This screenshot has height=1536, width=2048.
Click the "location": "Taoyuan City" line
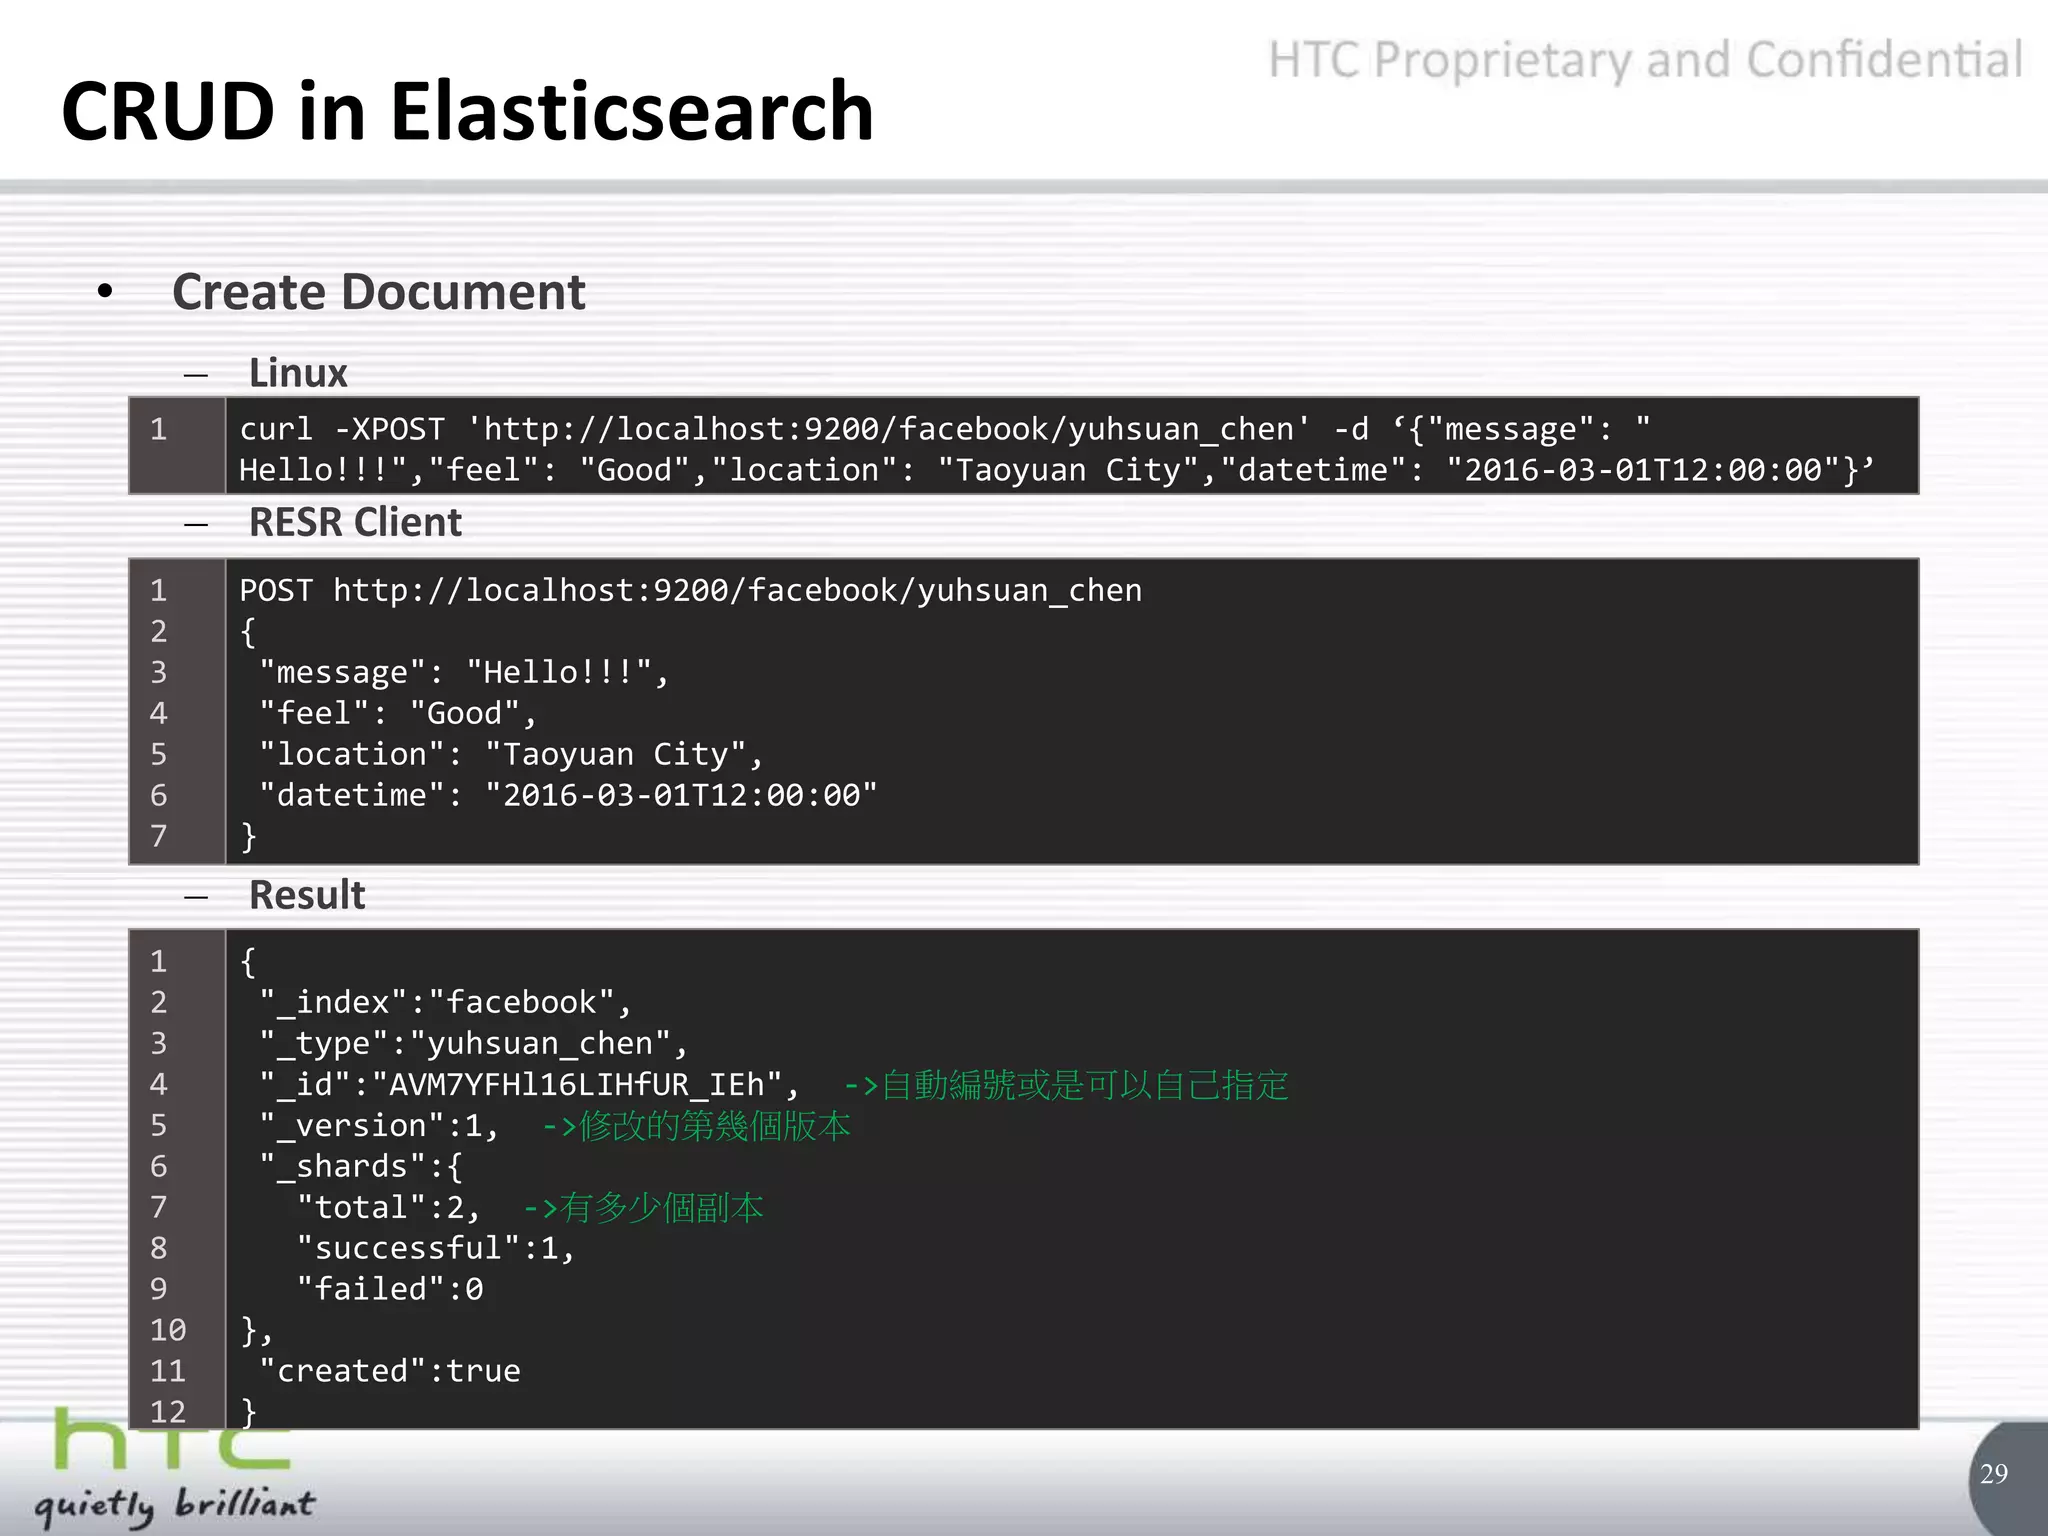click(510, 754)
